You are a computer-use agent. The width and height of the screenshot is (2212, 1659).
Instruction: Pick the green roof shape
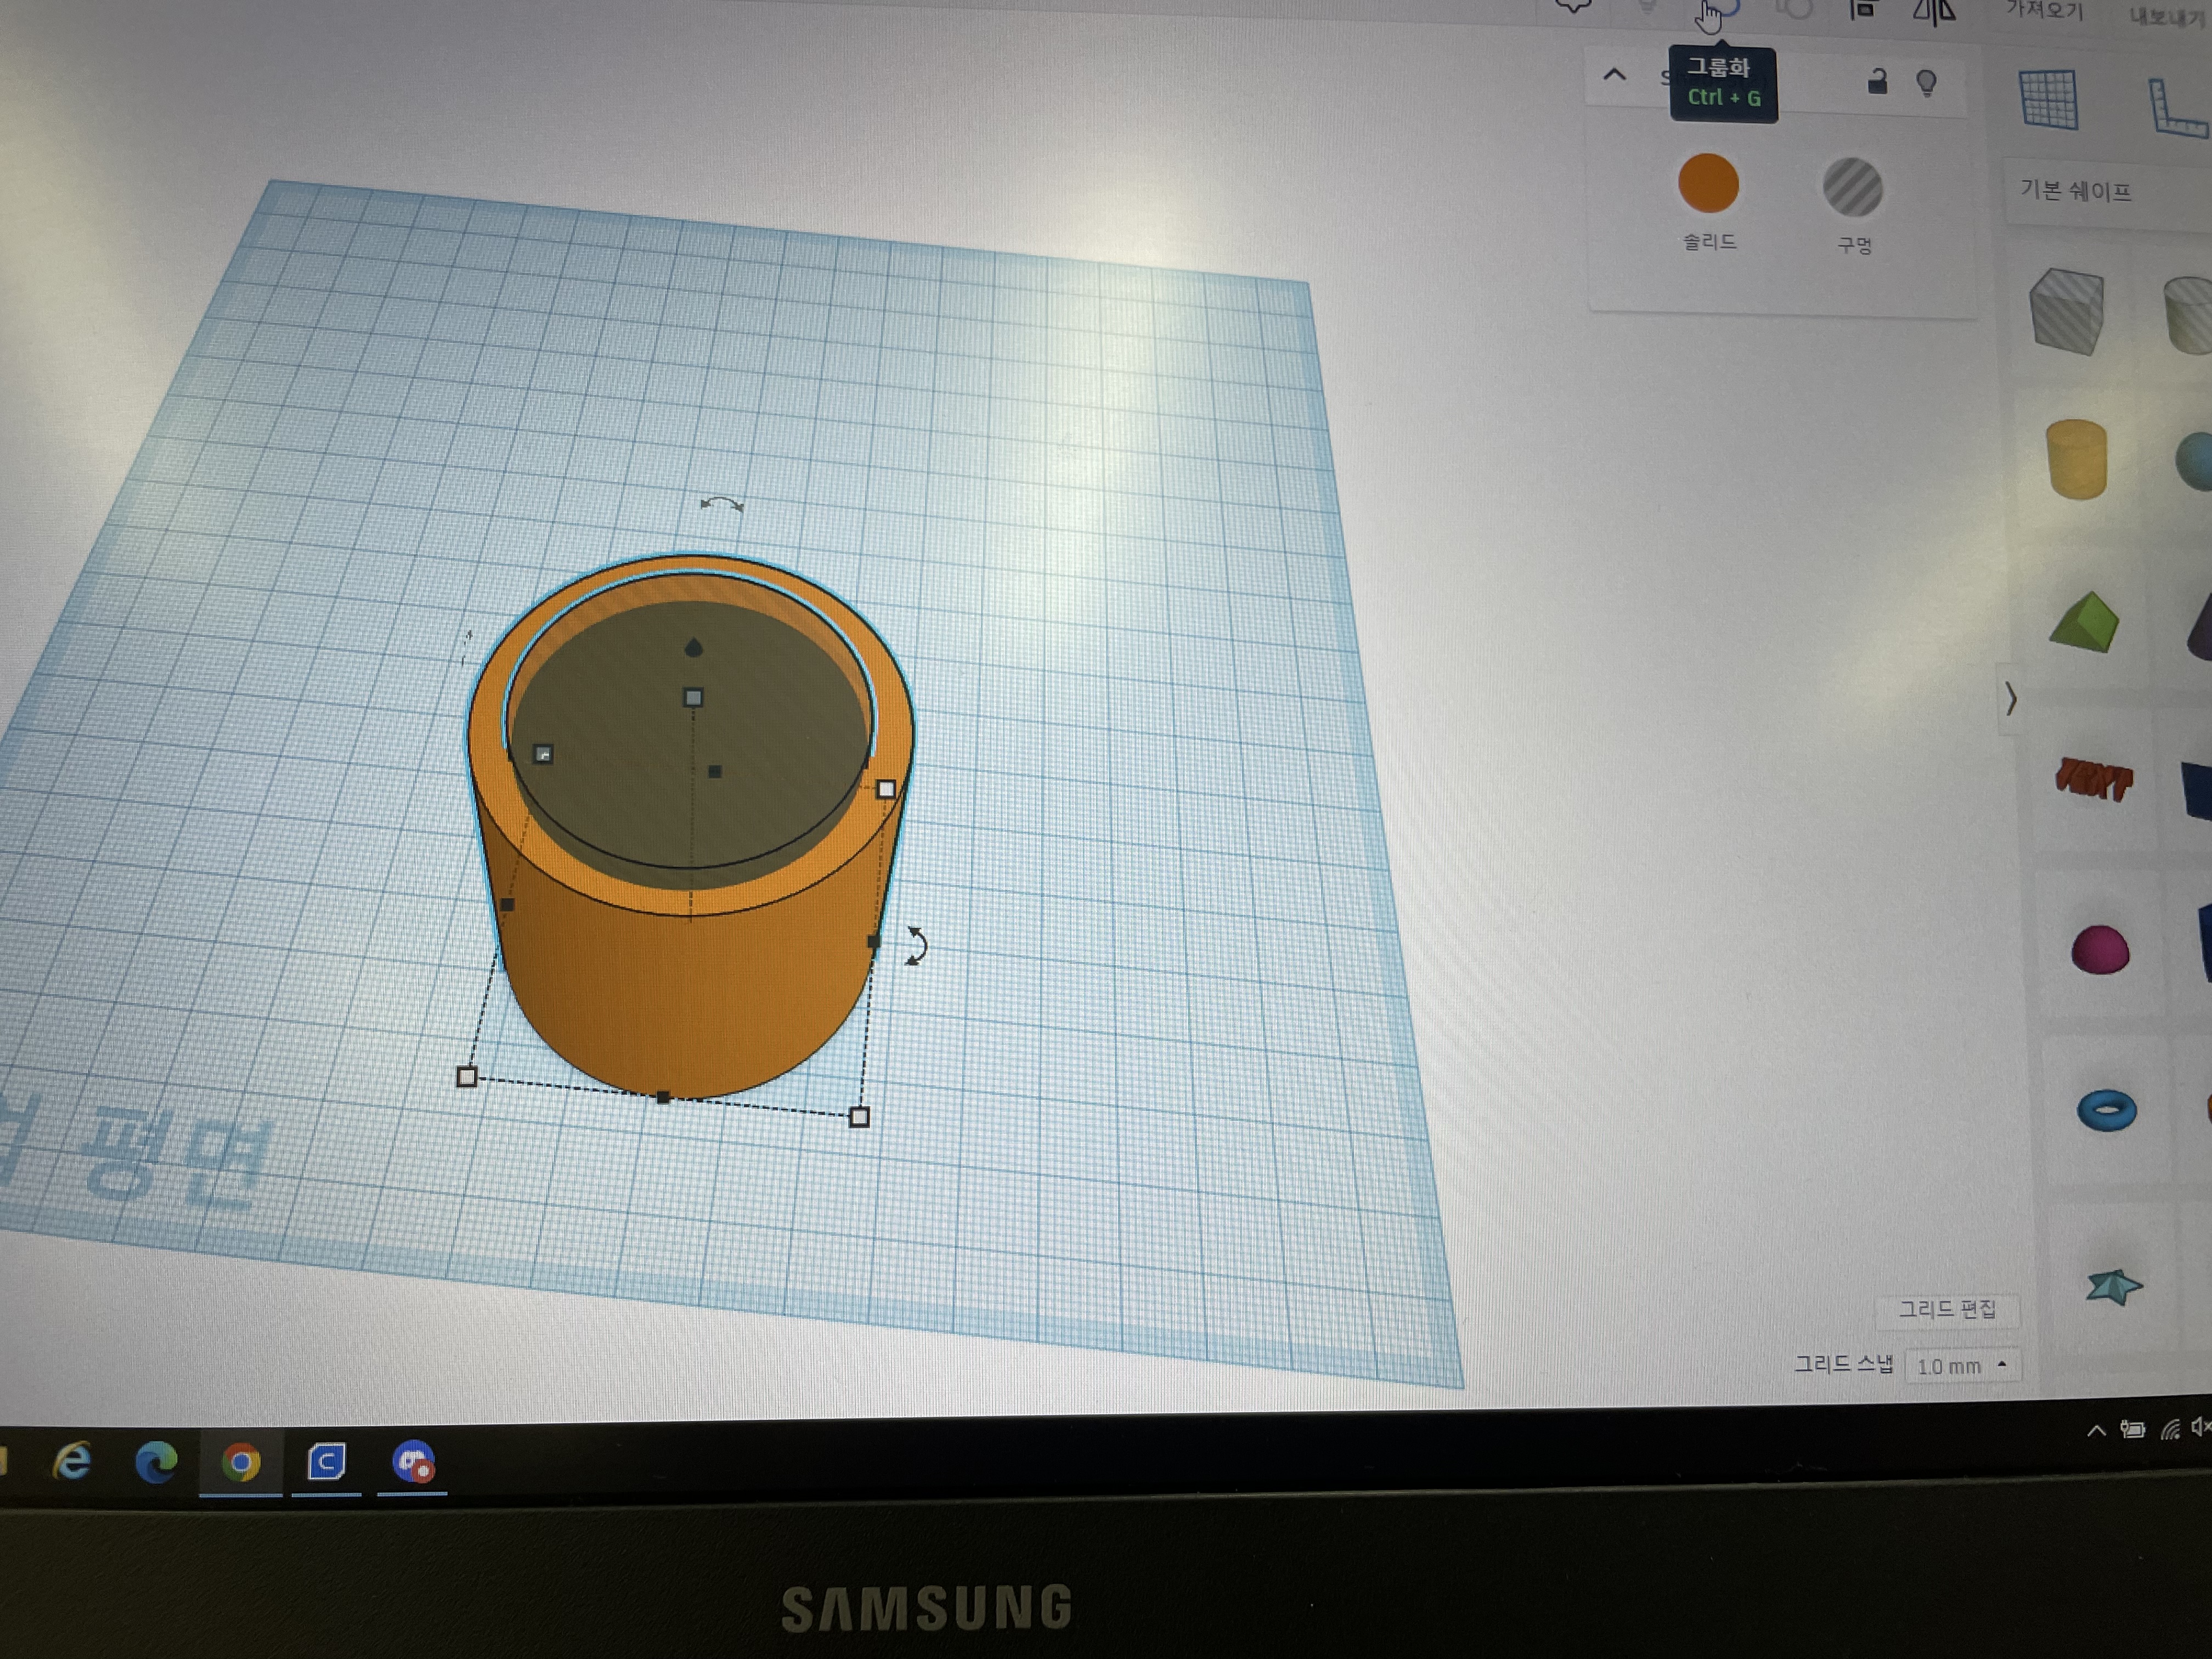pos(2084,622)
